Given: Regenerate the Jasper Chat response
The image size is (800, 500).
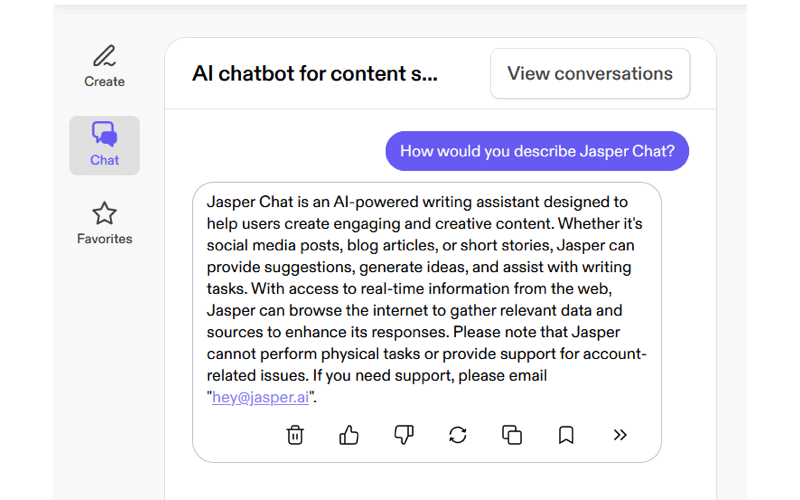Looking at the screenshot, I should pyautogui.click(x=458, y=435).
